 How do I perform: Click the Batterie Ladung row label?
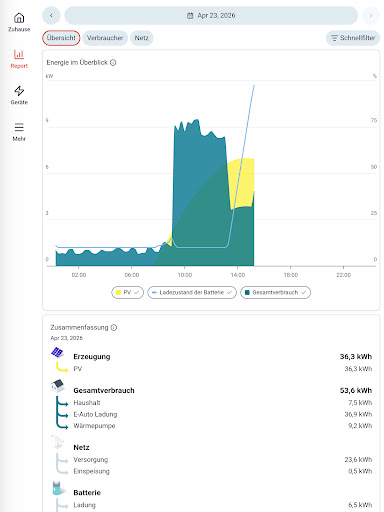(x=84, y=505)
